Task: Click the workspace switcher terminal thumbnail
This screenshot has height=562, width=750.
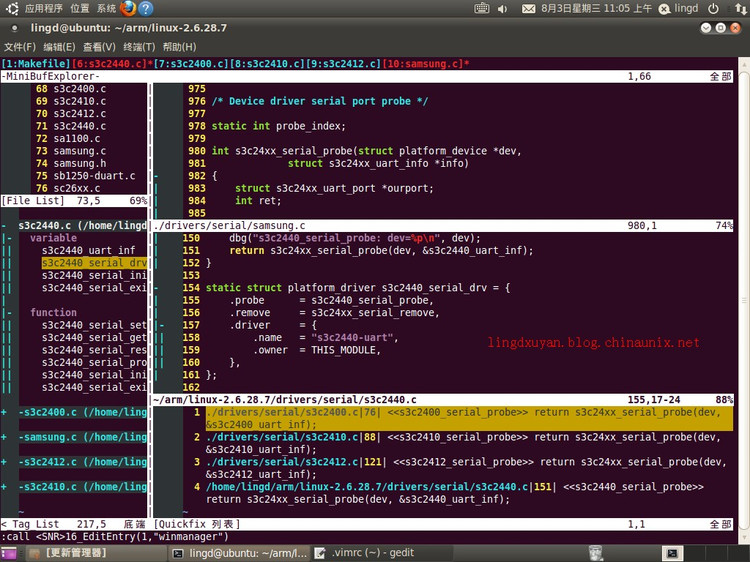Action: (673, 553)
